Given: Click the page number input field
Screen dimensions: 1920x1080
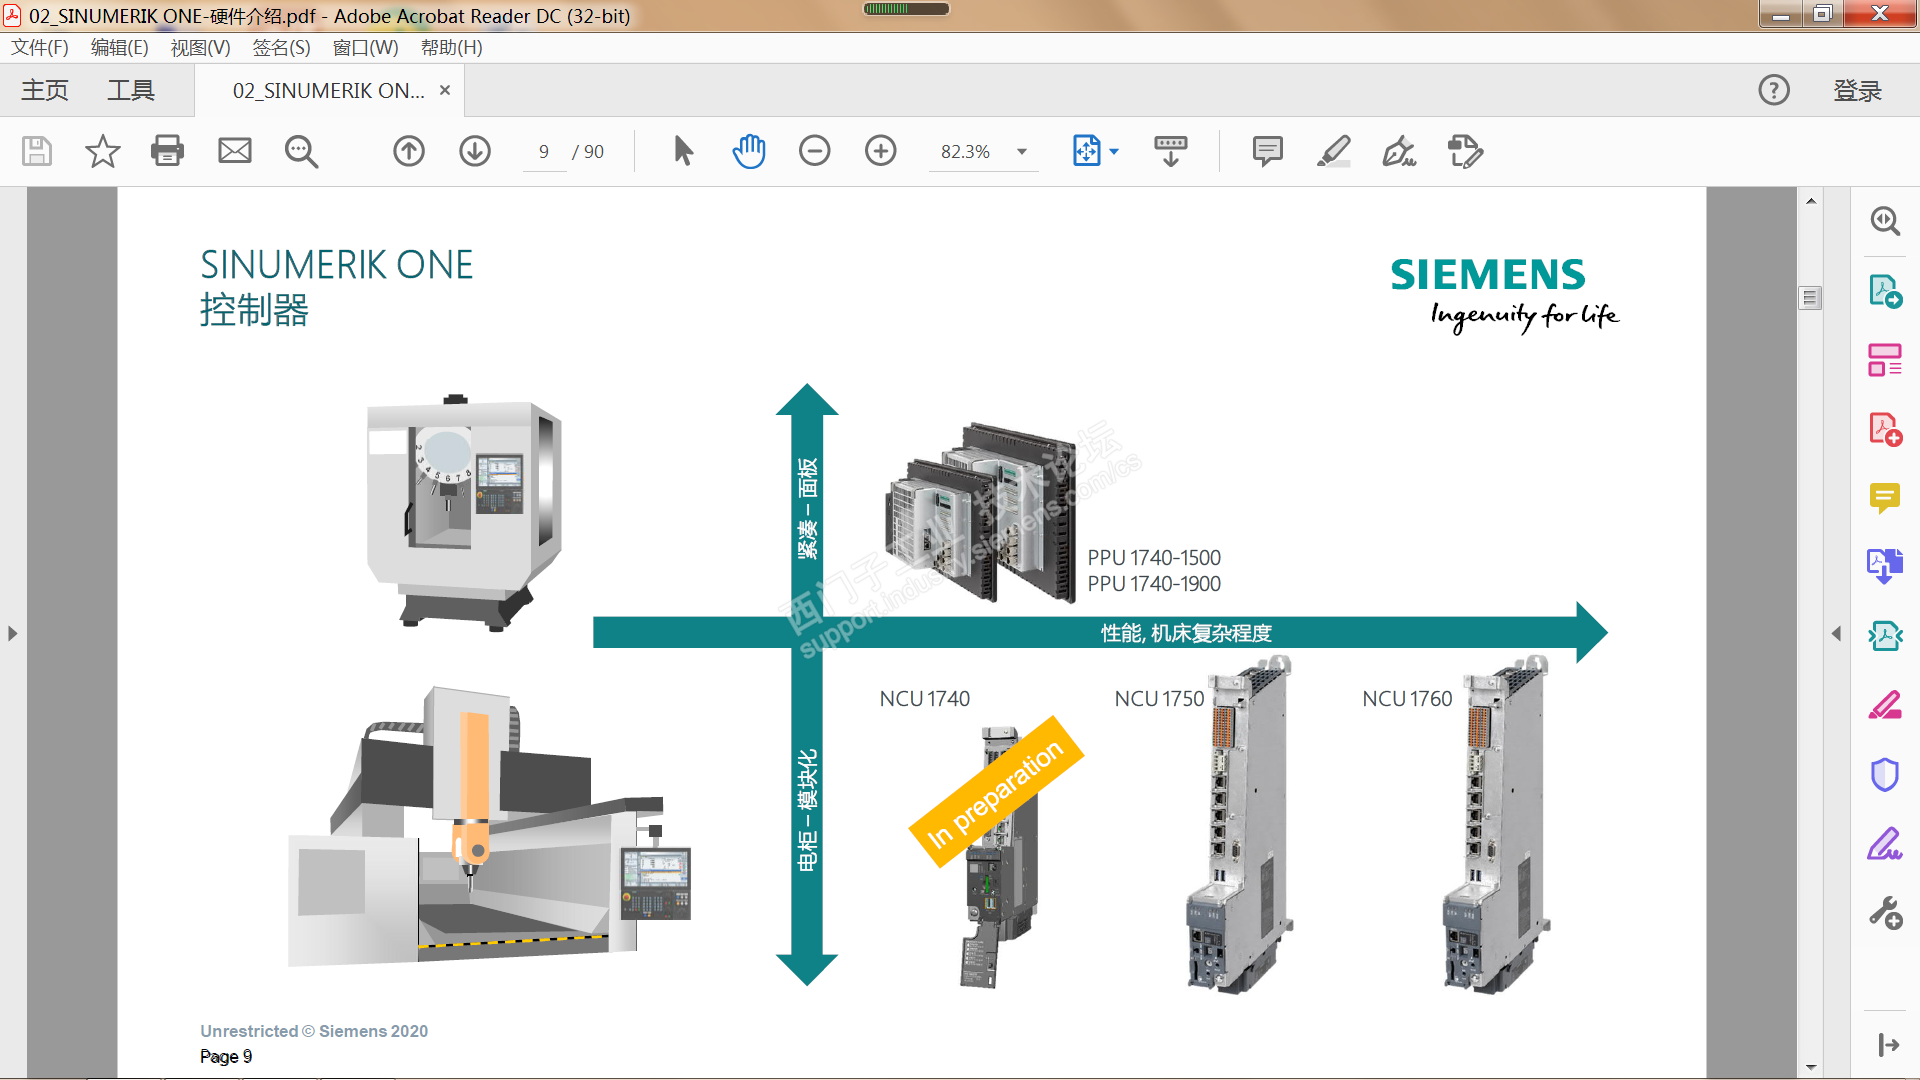Looking at the screenshot, I should tap(544, 152).
